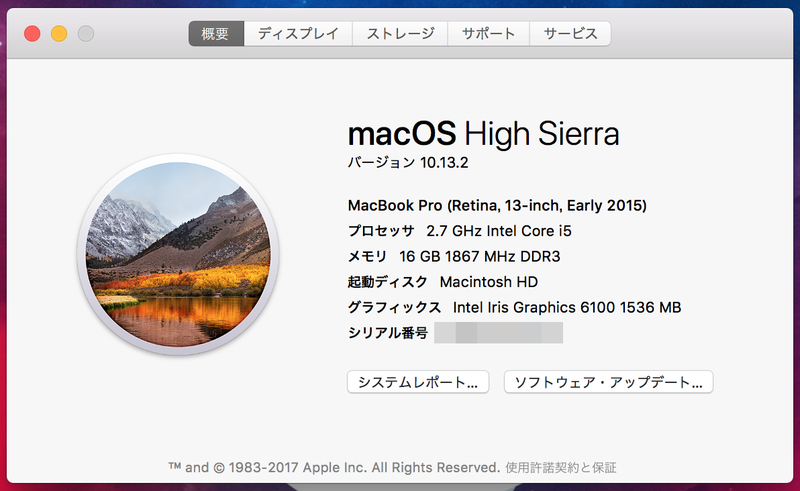Click the プロセッサ label
Viewport: 800px width, 491px height.
tap(381, 231)
